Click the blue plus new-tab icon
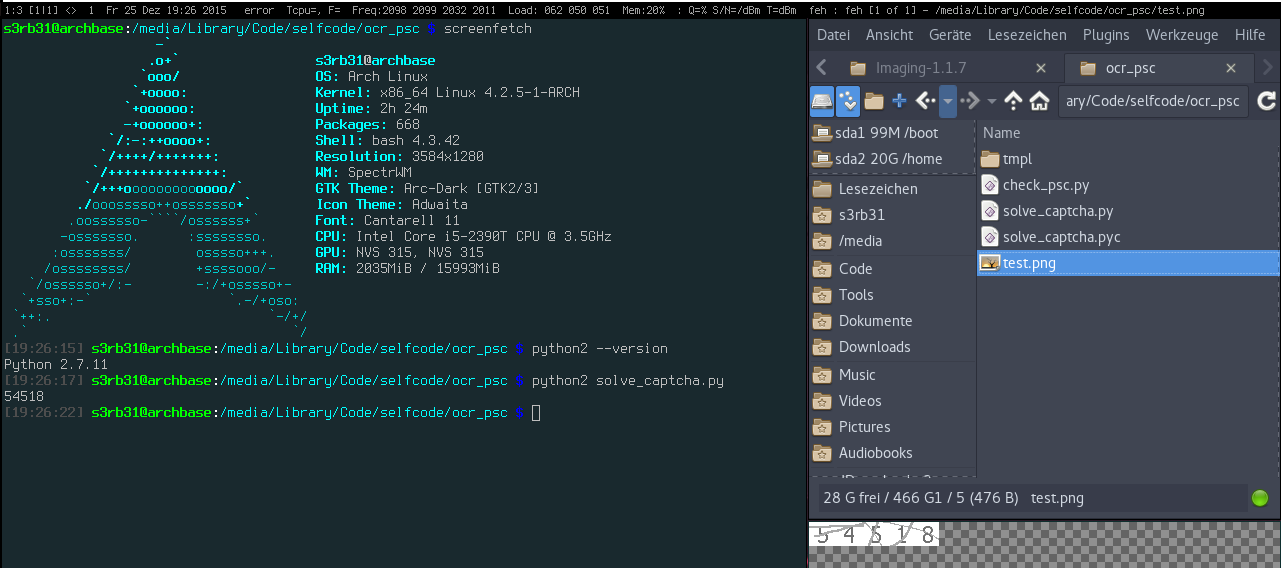The height and width of the screenshot is (568, 1281). 899,101
